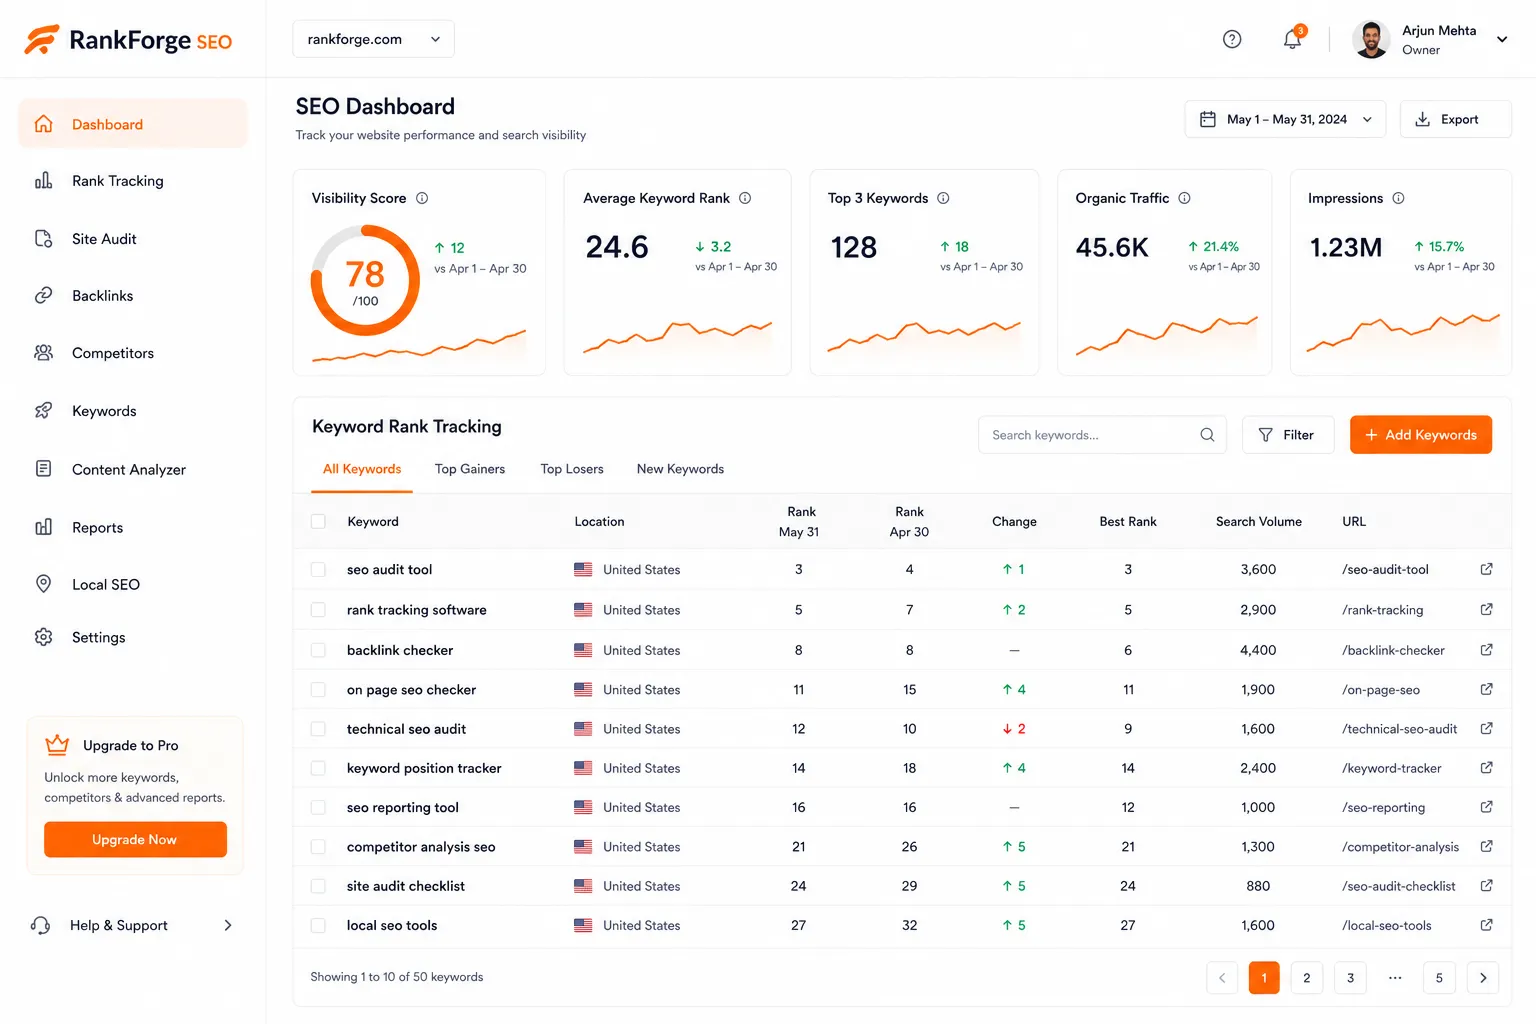
Task: Open Local SEO in the sidebar
Action: [133, 584]
